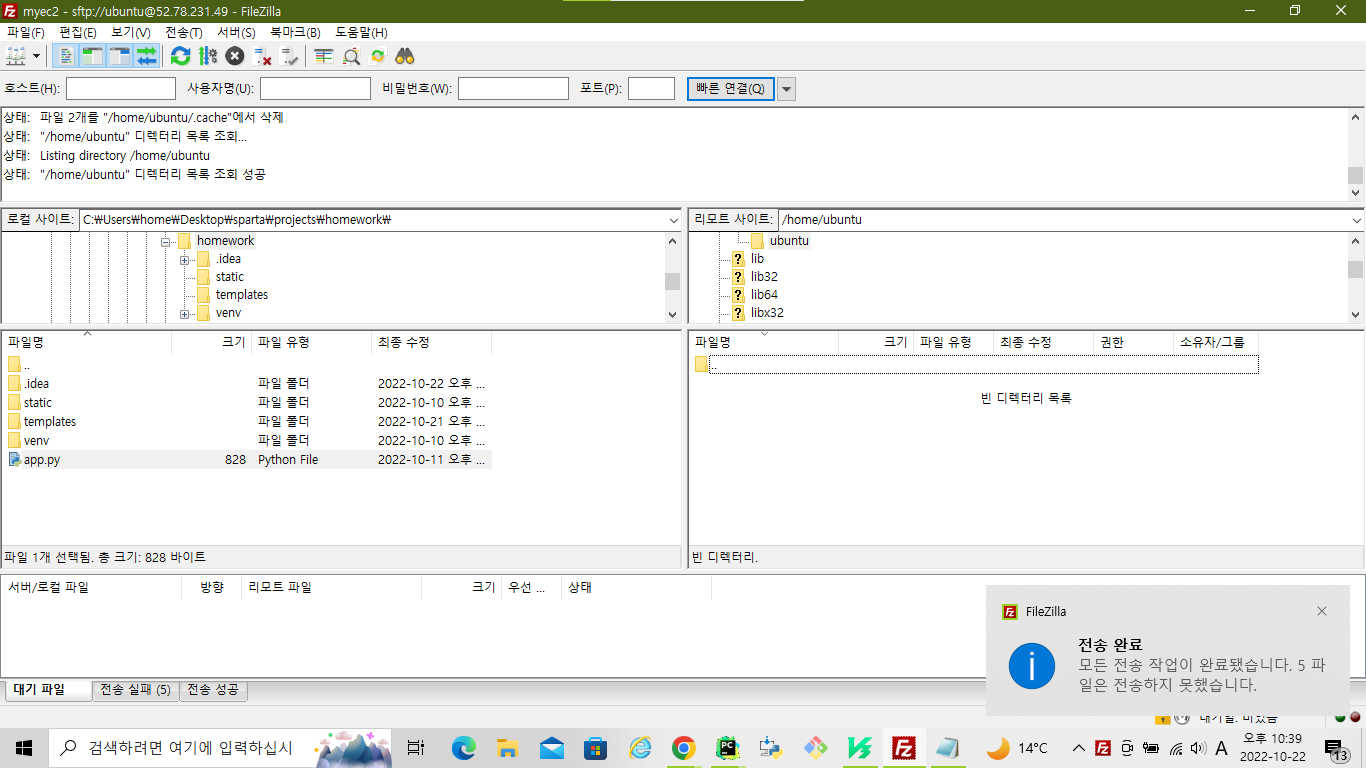This screenshot has height=768, width=1366.
Task: Reconnect to the last server
Action: pyautogui.click(x=289, y=56)
